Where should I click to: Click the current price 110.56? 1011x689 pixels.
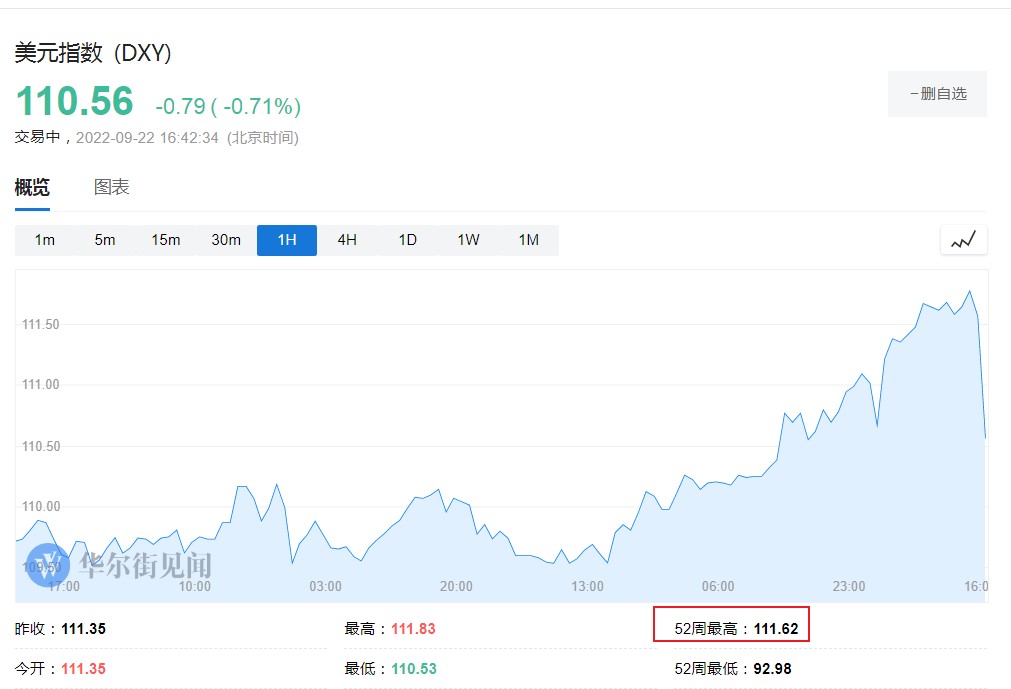point(74,102)
